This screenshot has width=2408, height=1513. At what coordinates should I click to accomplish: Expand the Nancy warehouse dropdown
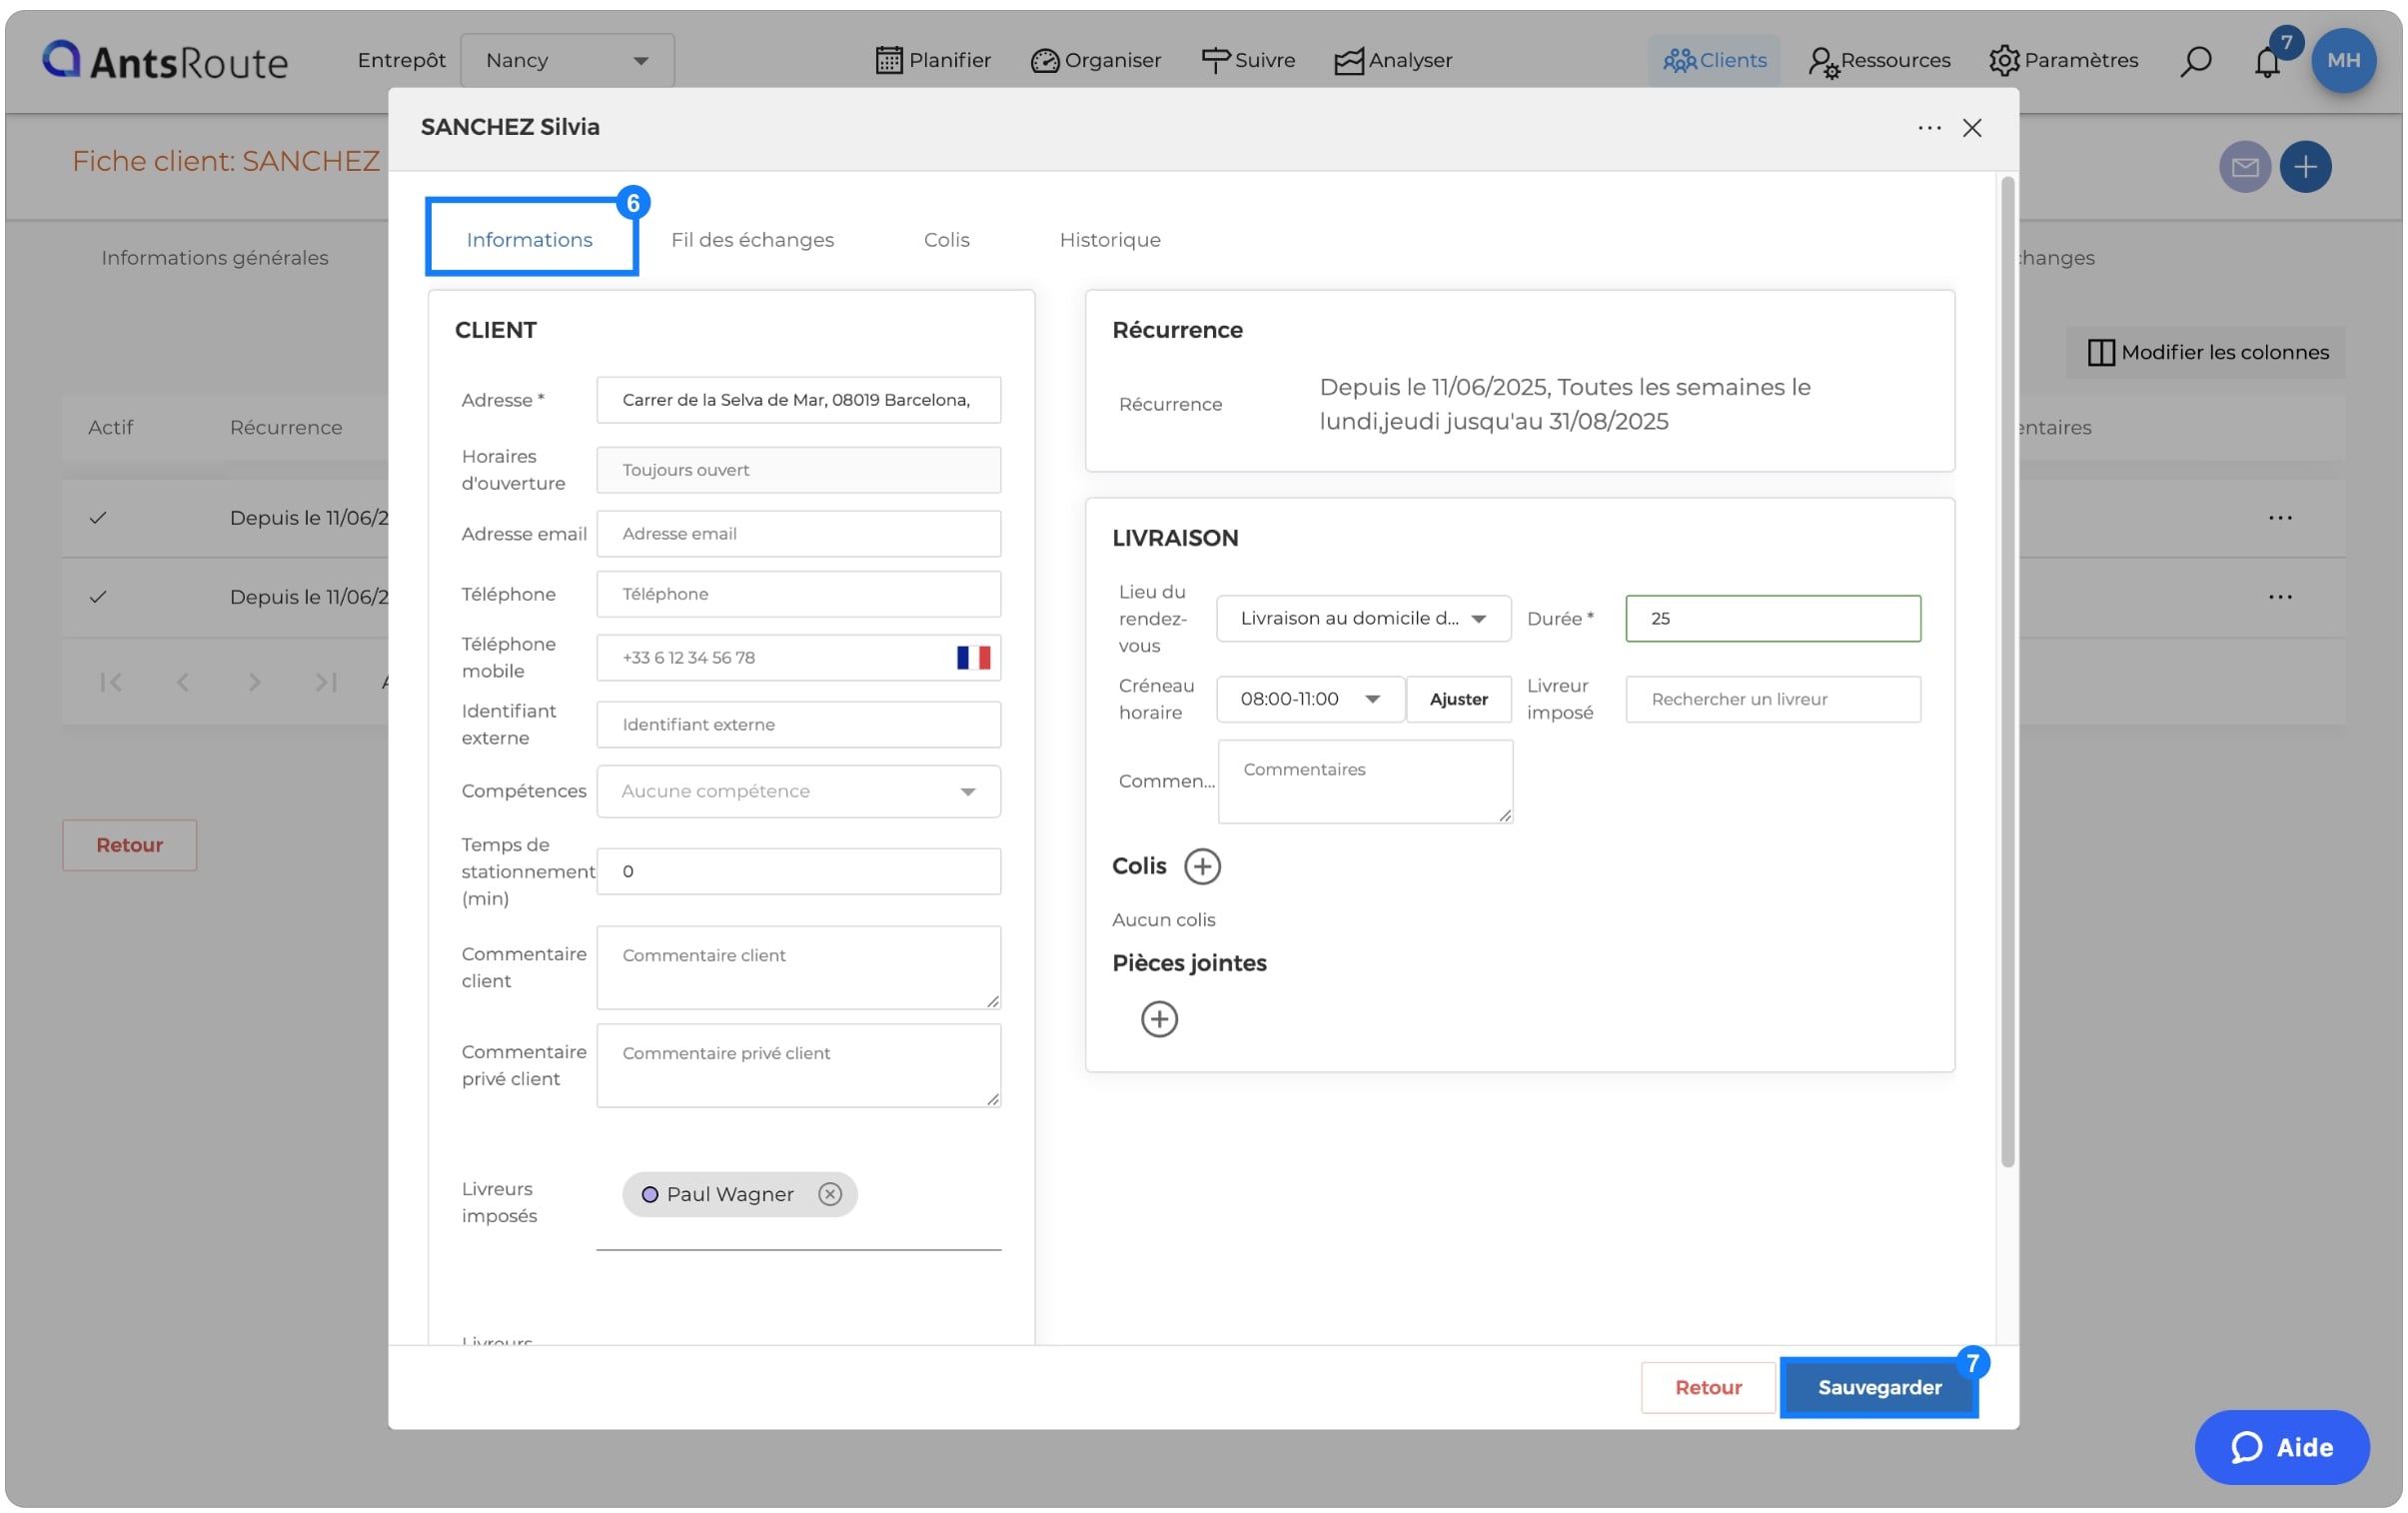567,60
